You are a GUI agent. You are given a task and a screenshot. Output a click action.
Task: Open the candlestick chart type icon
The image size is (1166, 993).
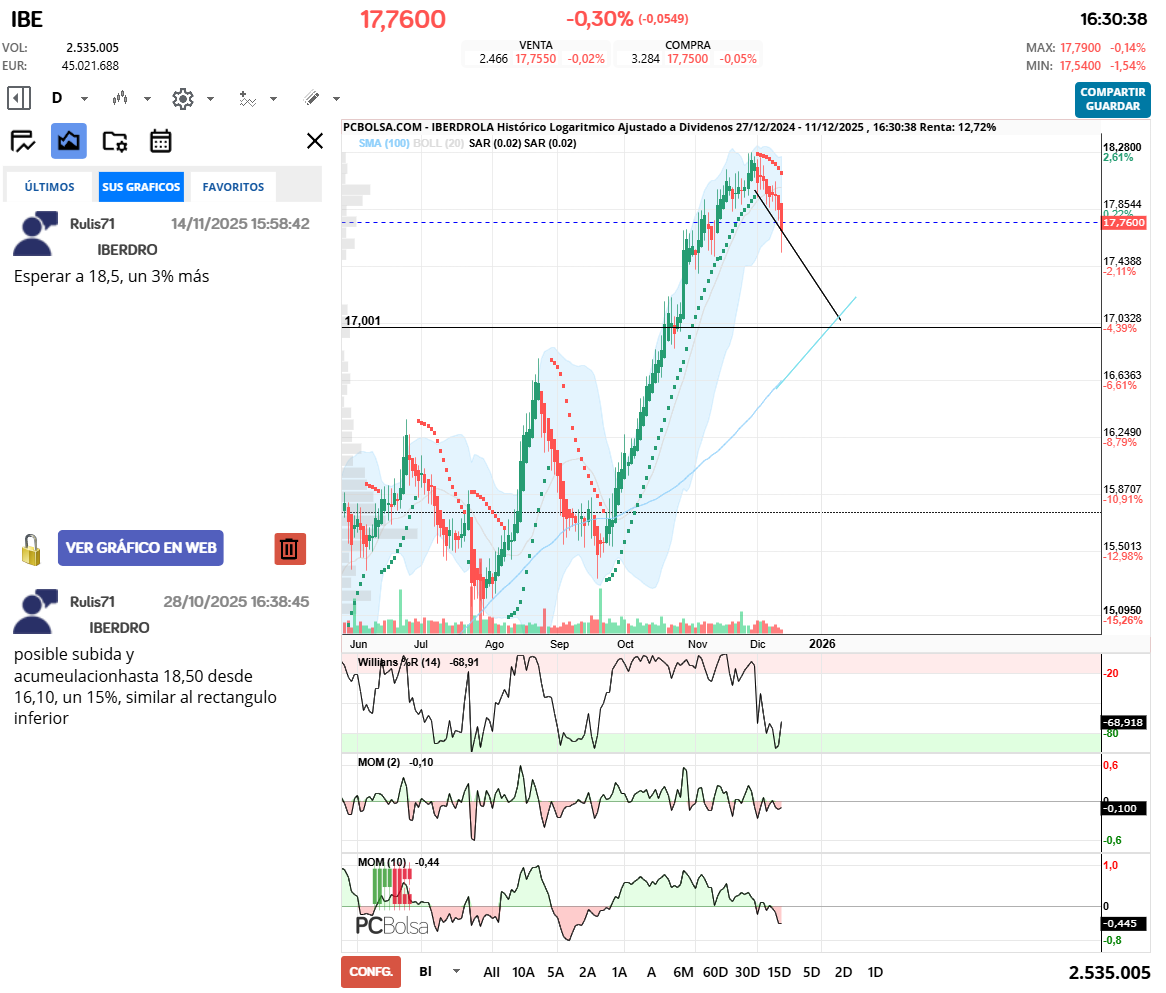pos(121,98)
